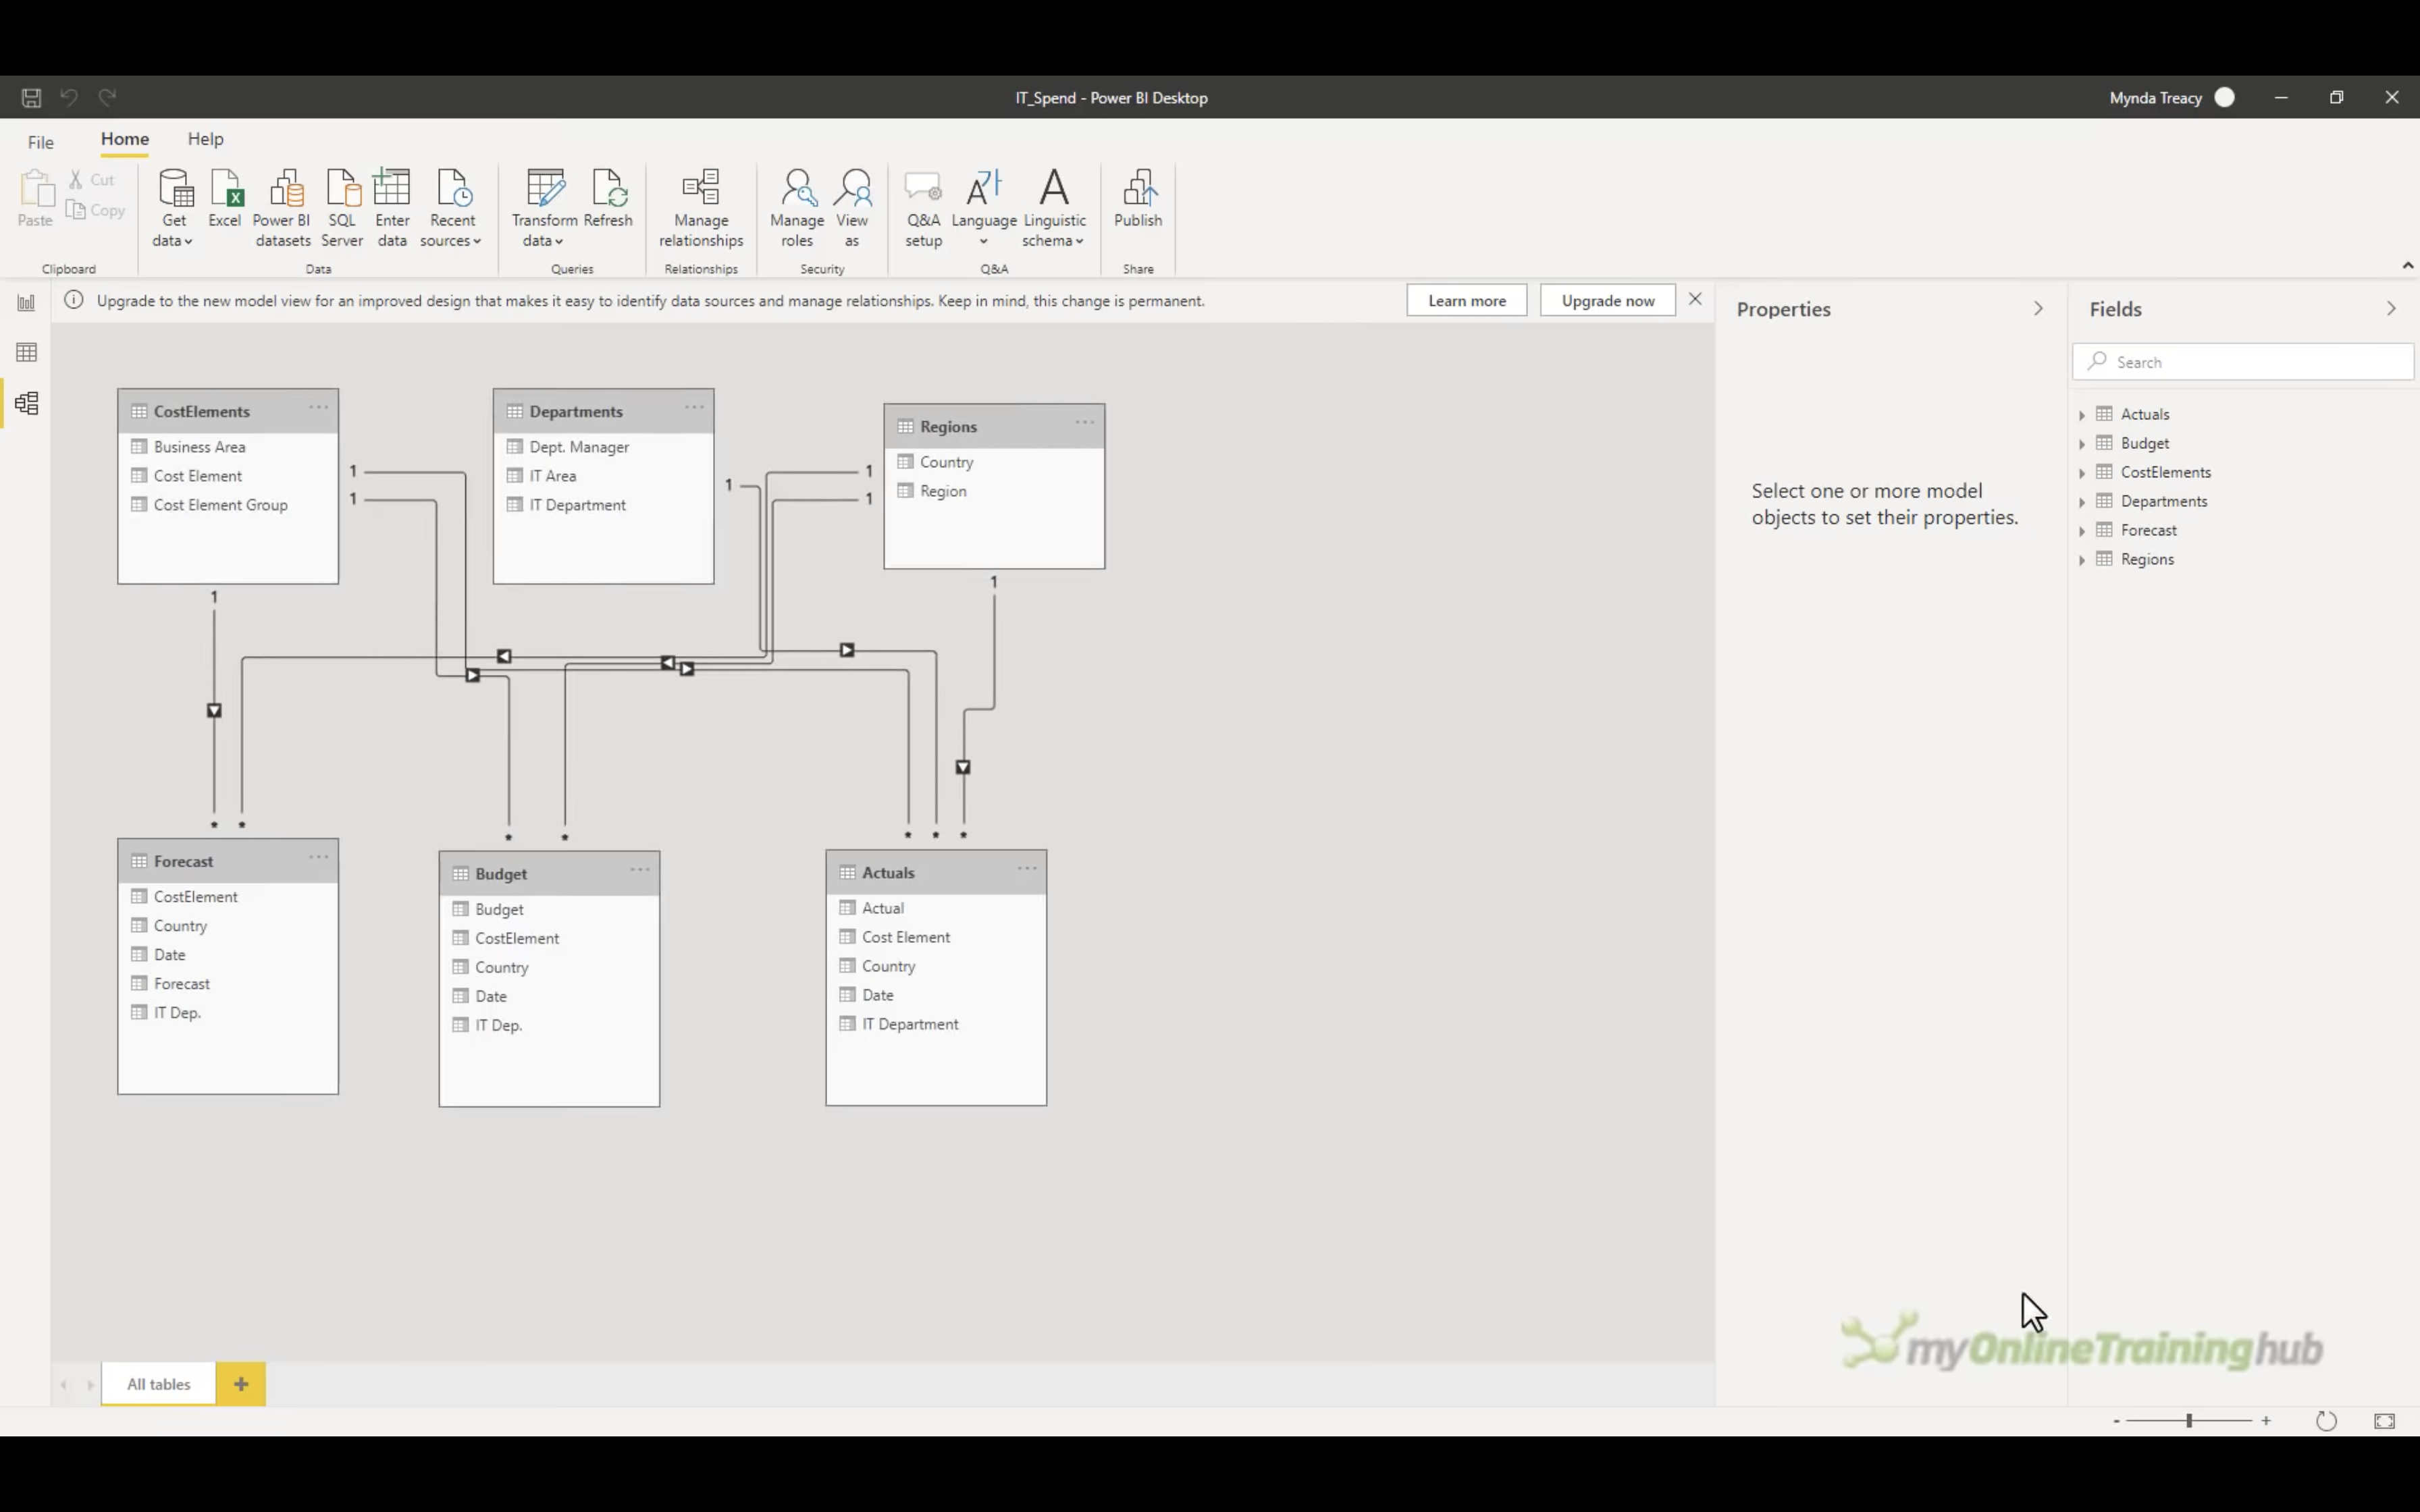Expand the Forecast table in Fields

2082,531
